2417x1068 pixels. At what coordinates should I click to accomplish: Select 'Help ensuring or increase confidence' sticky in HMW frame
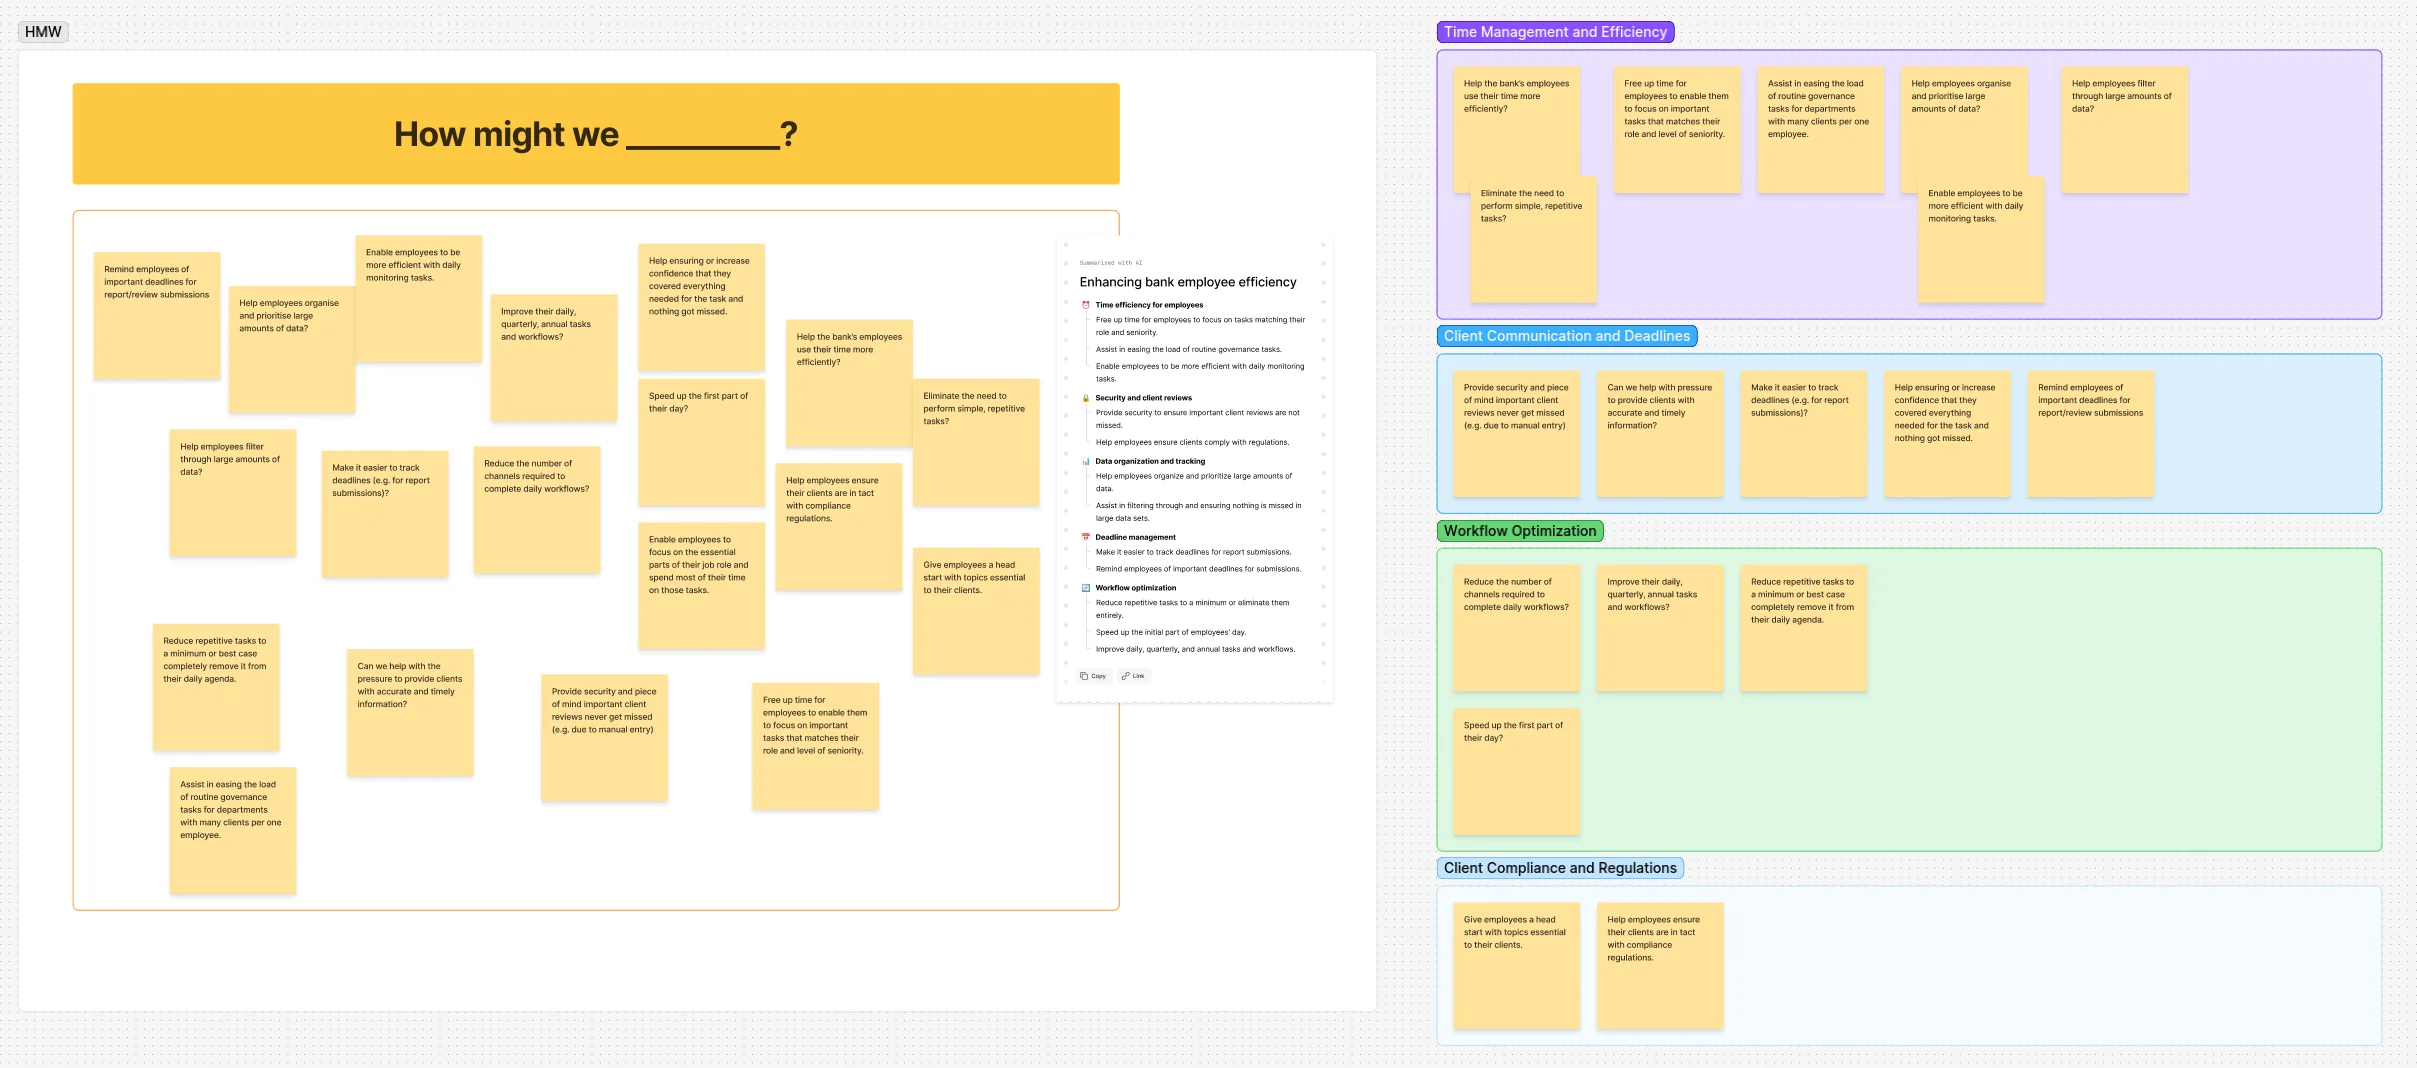701,307
